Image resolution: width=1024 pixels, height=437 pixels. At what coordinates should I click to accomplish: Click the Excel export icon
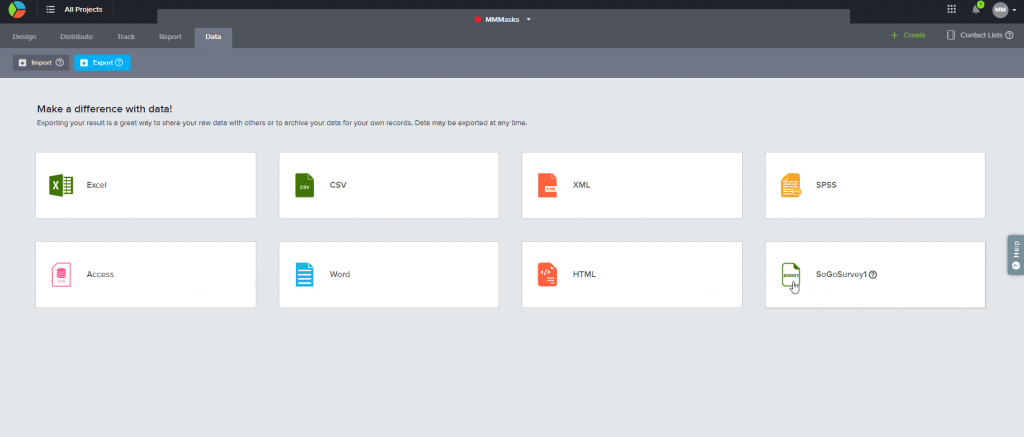pyautogui.click(x=62, y=185)
